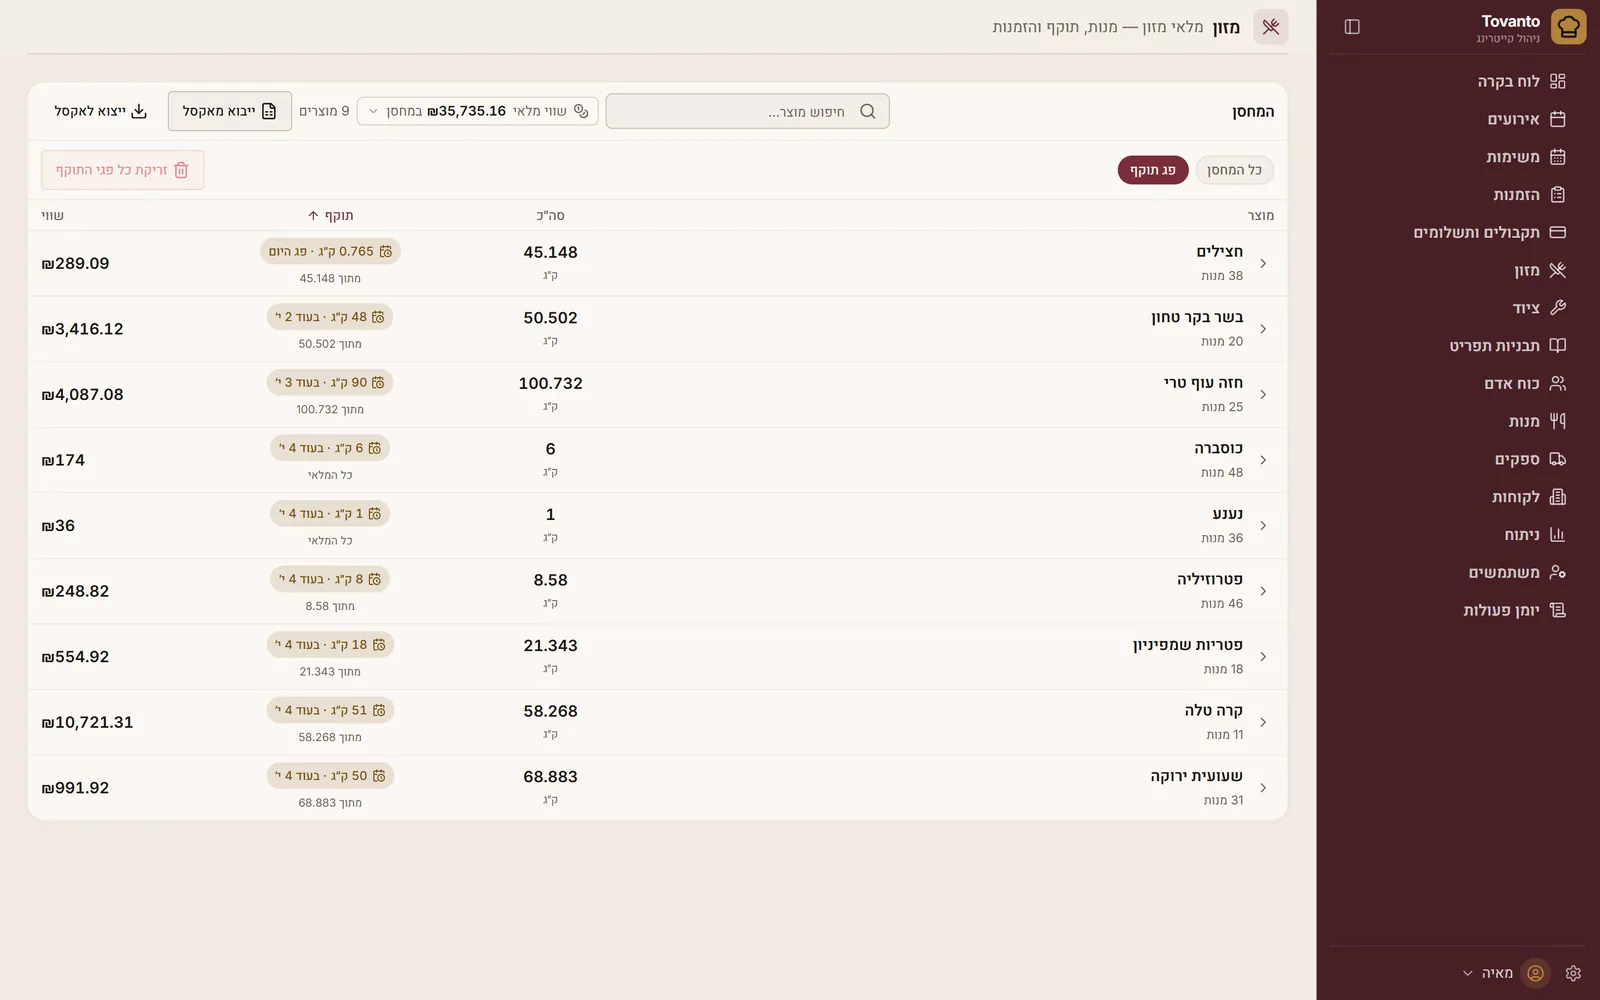Image resolution: width=1600 pixels, height=1000 pixels.
Task: Go to the כוח אדם section
Action: click(x=1457, y=384)
